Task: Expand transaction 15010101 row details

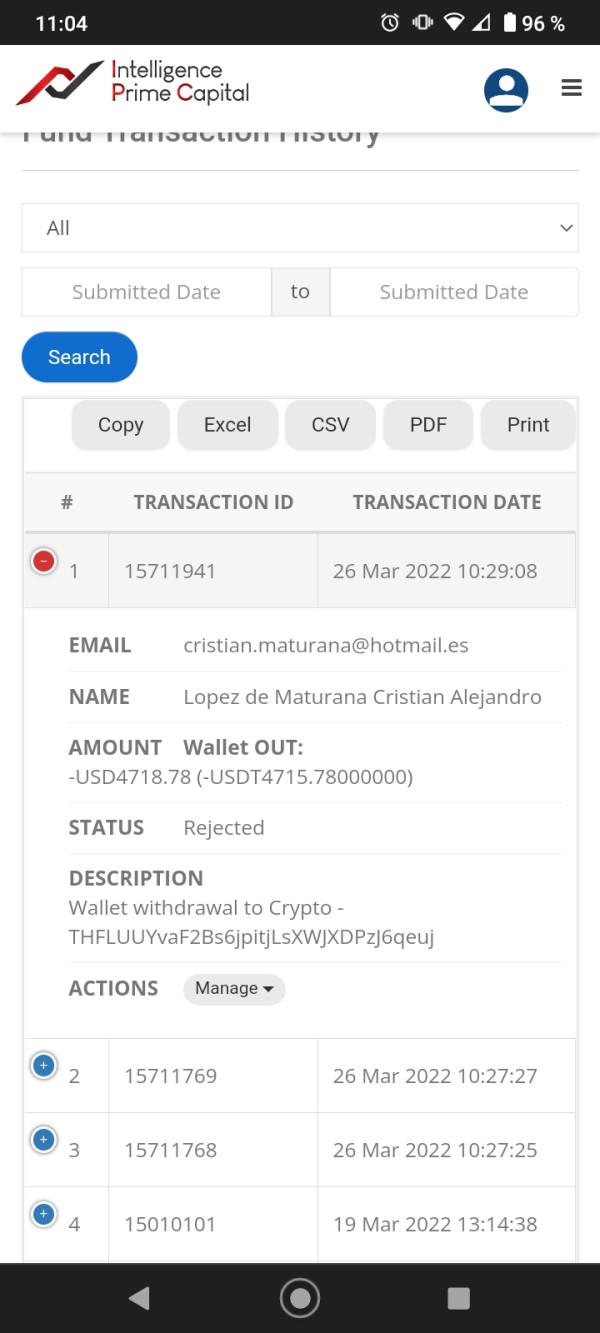Action: point(43,1214)
